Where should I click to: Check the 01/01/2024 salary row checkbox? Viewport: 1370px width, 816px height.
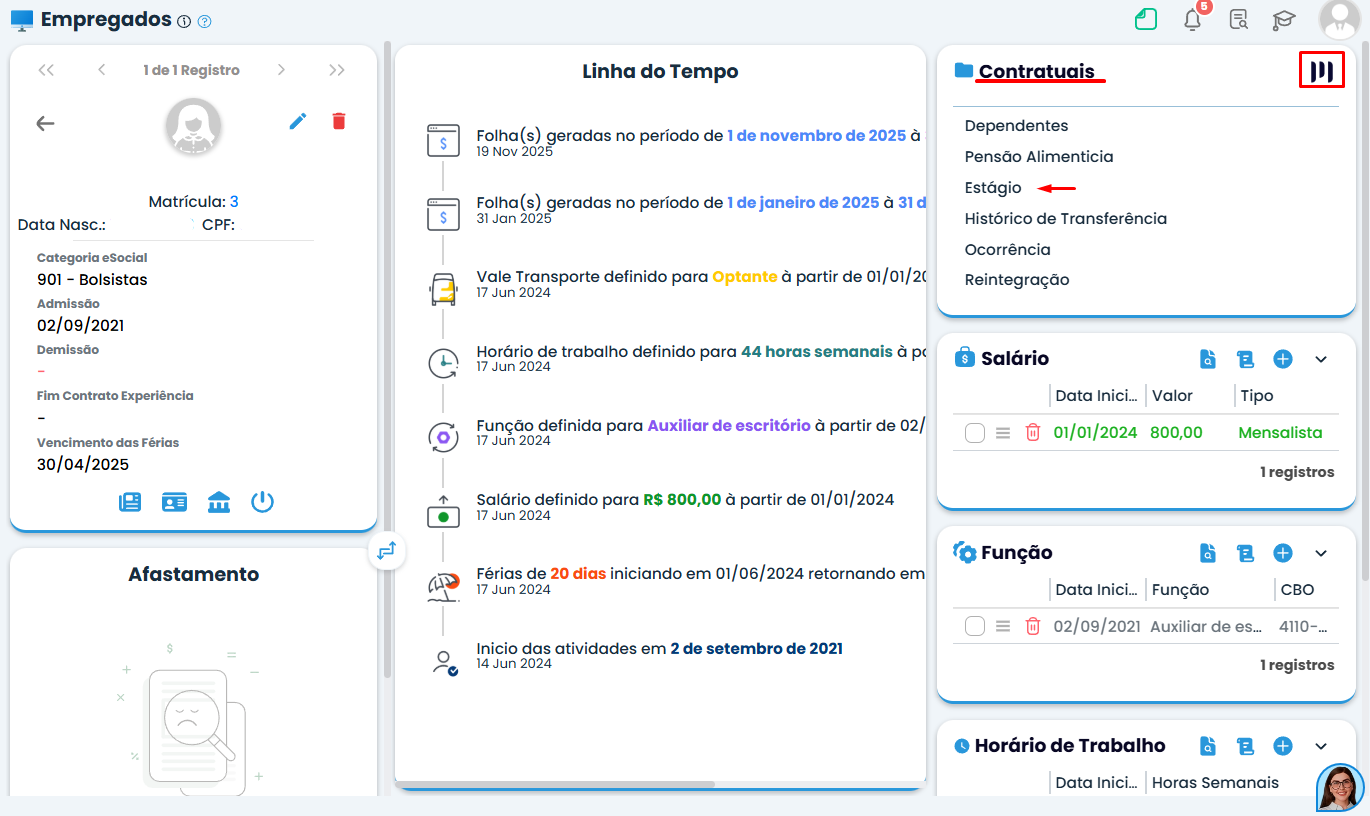tap(975, 433)
